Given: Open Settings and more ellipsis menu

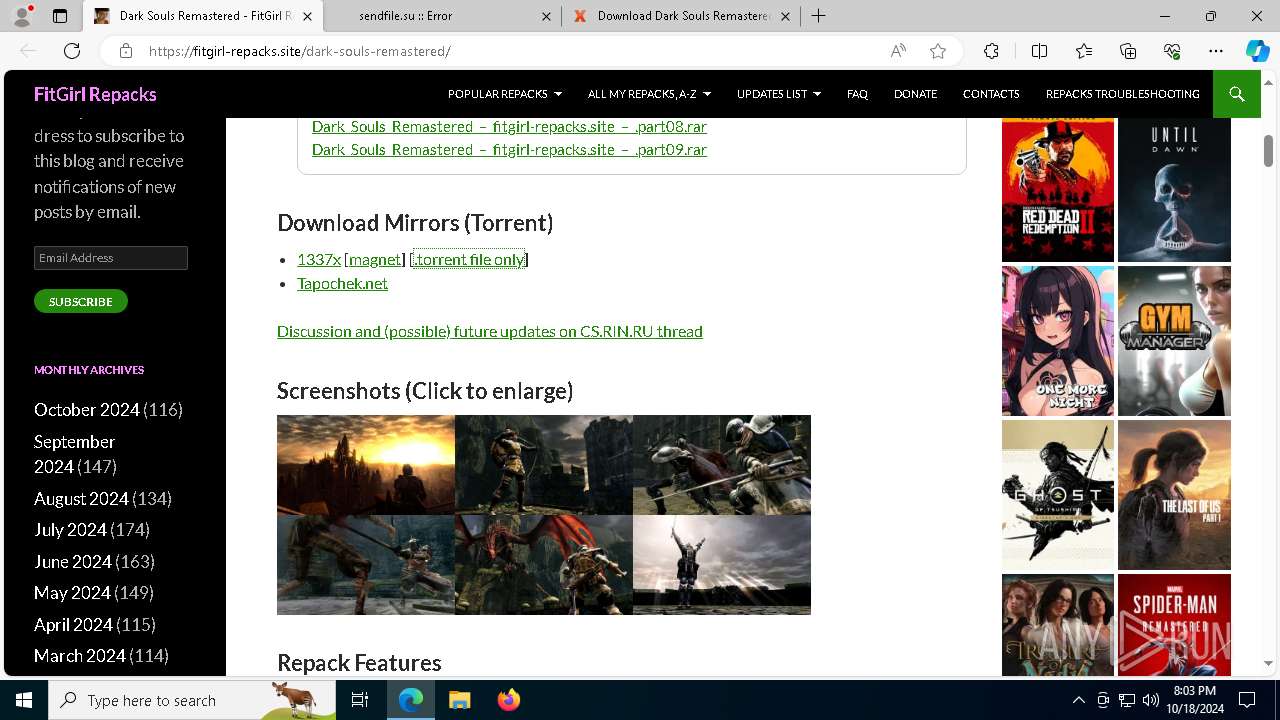Looking at the screenshot, I should click(x=1216, y=51).
